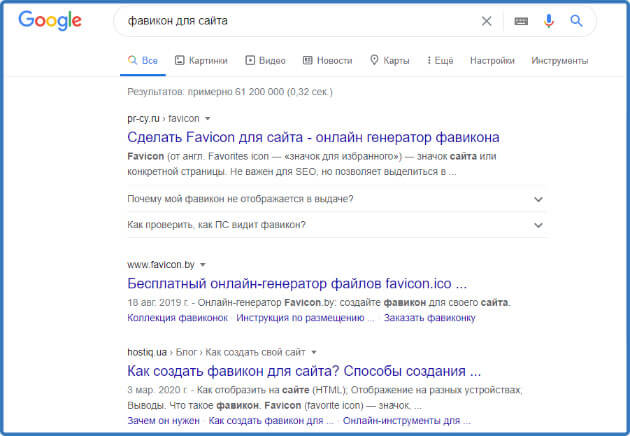Open the on-screen keyboard icon

point(521,21)
